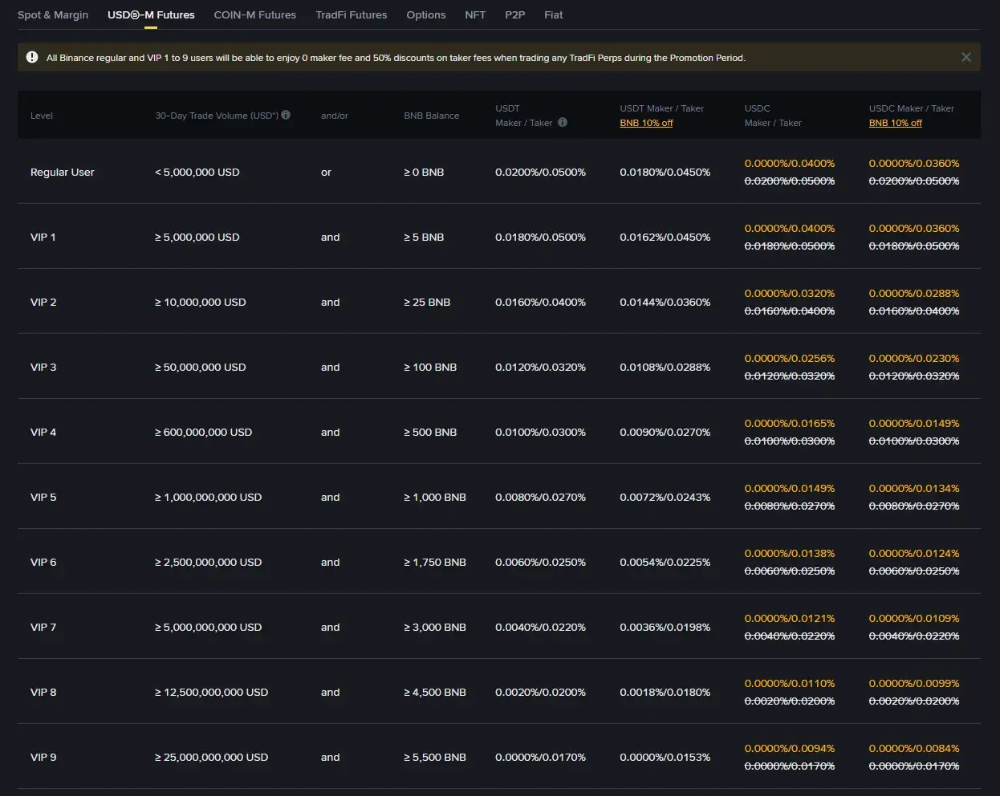
Task: Click USDT fee 0.0020%/0.0200%
Action: 540,693
